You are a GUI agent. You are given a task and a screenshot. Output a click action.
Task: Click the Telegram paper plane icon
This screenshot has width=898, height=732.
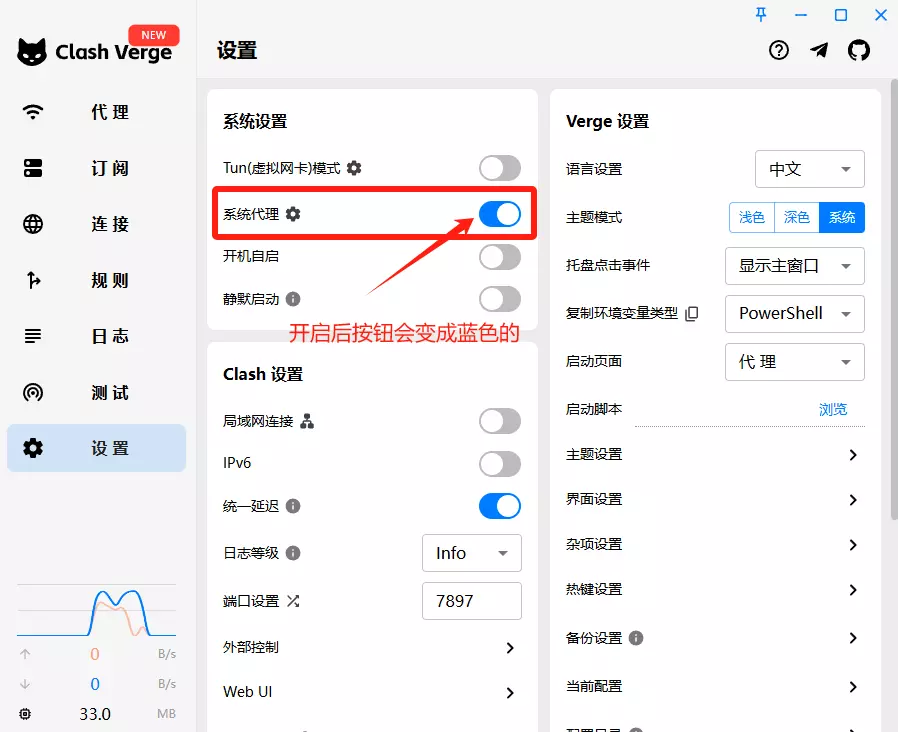(819, 49)
